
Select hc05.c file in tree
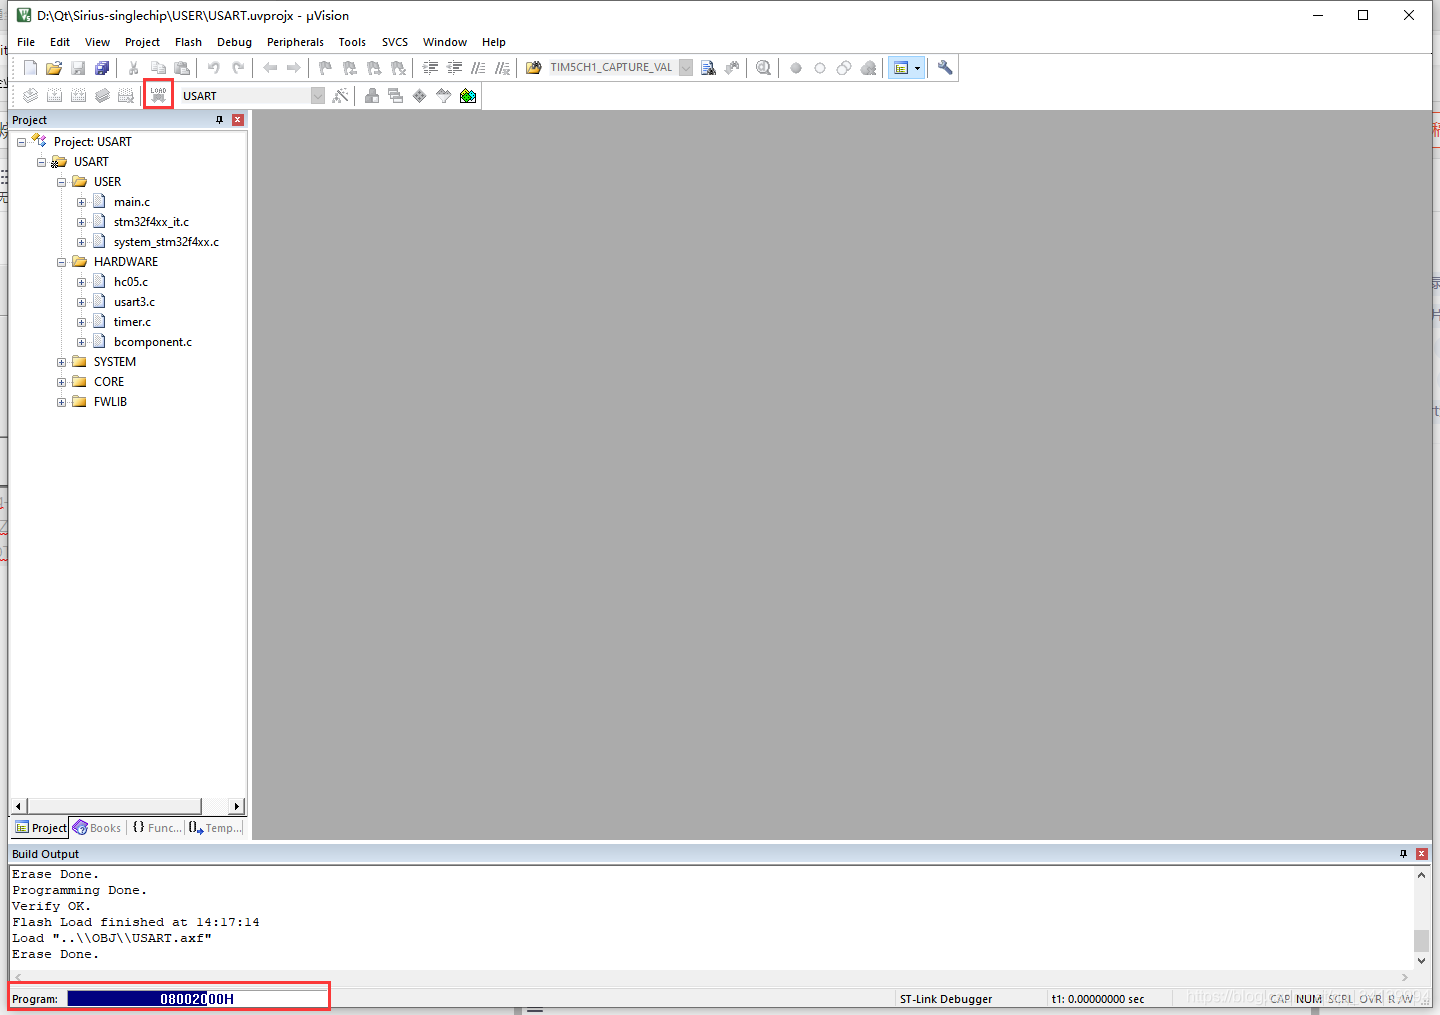click(x=130, y=282)
